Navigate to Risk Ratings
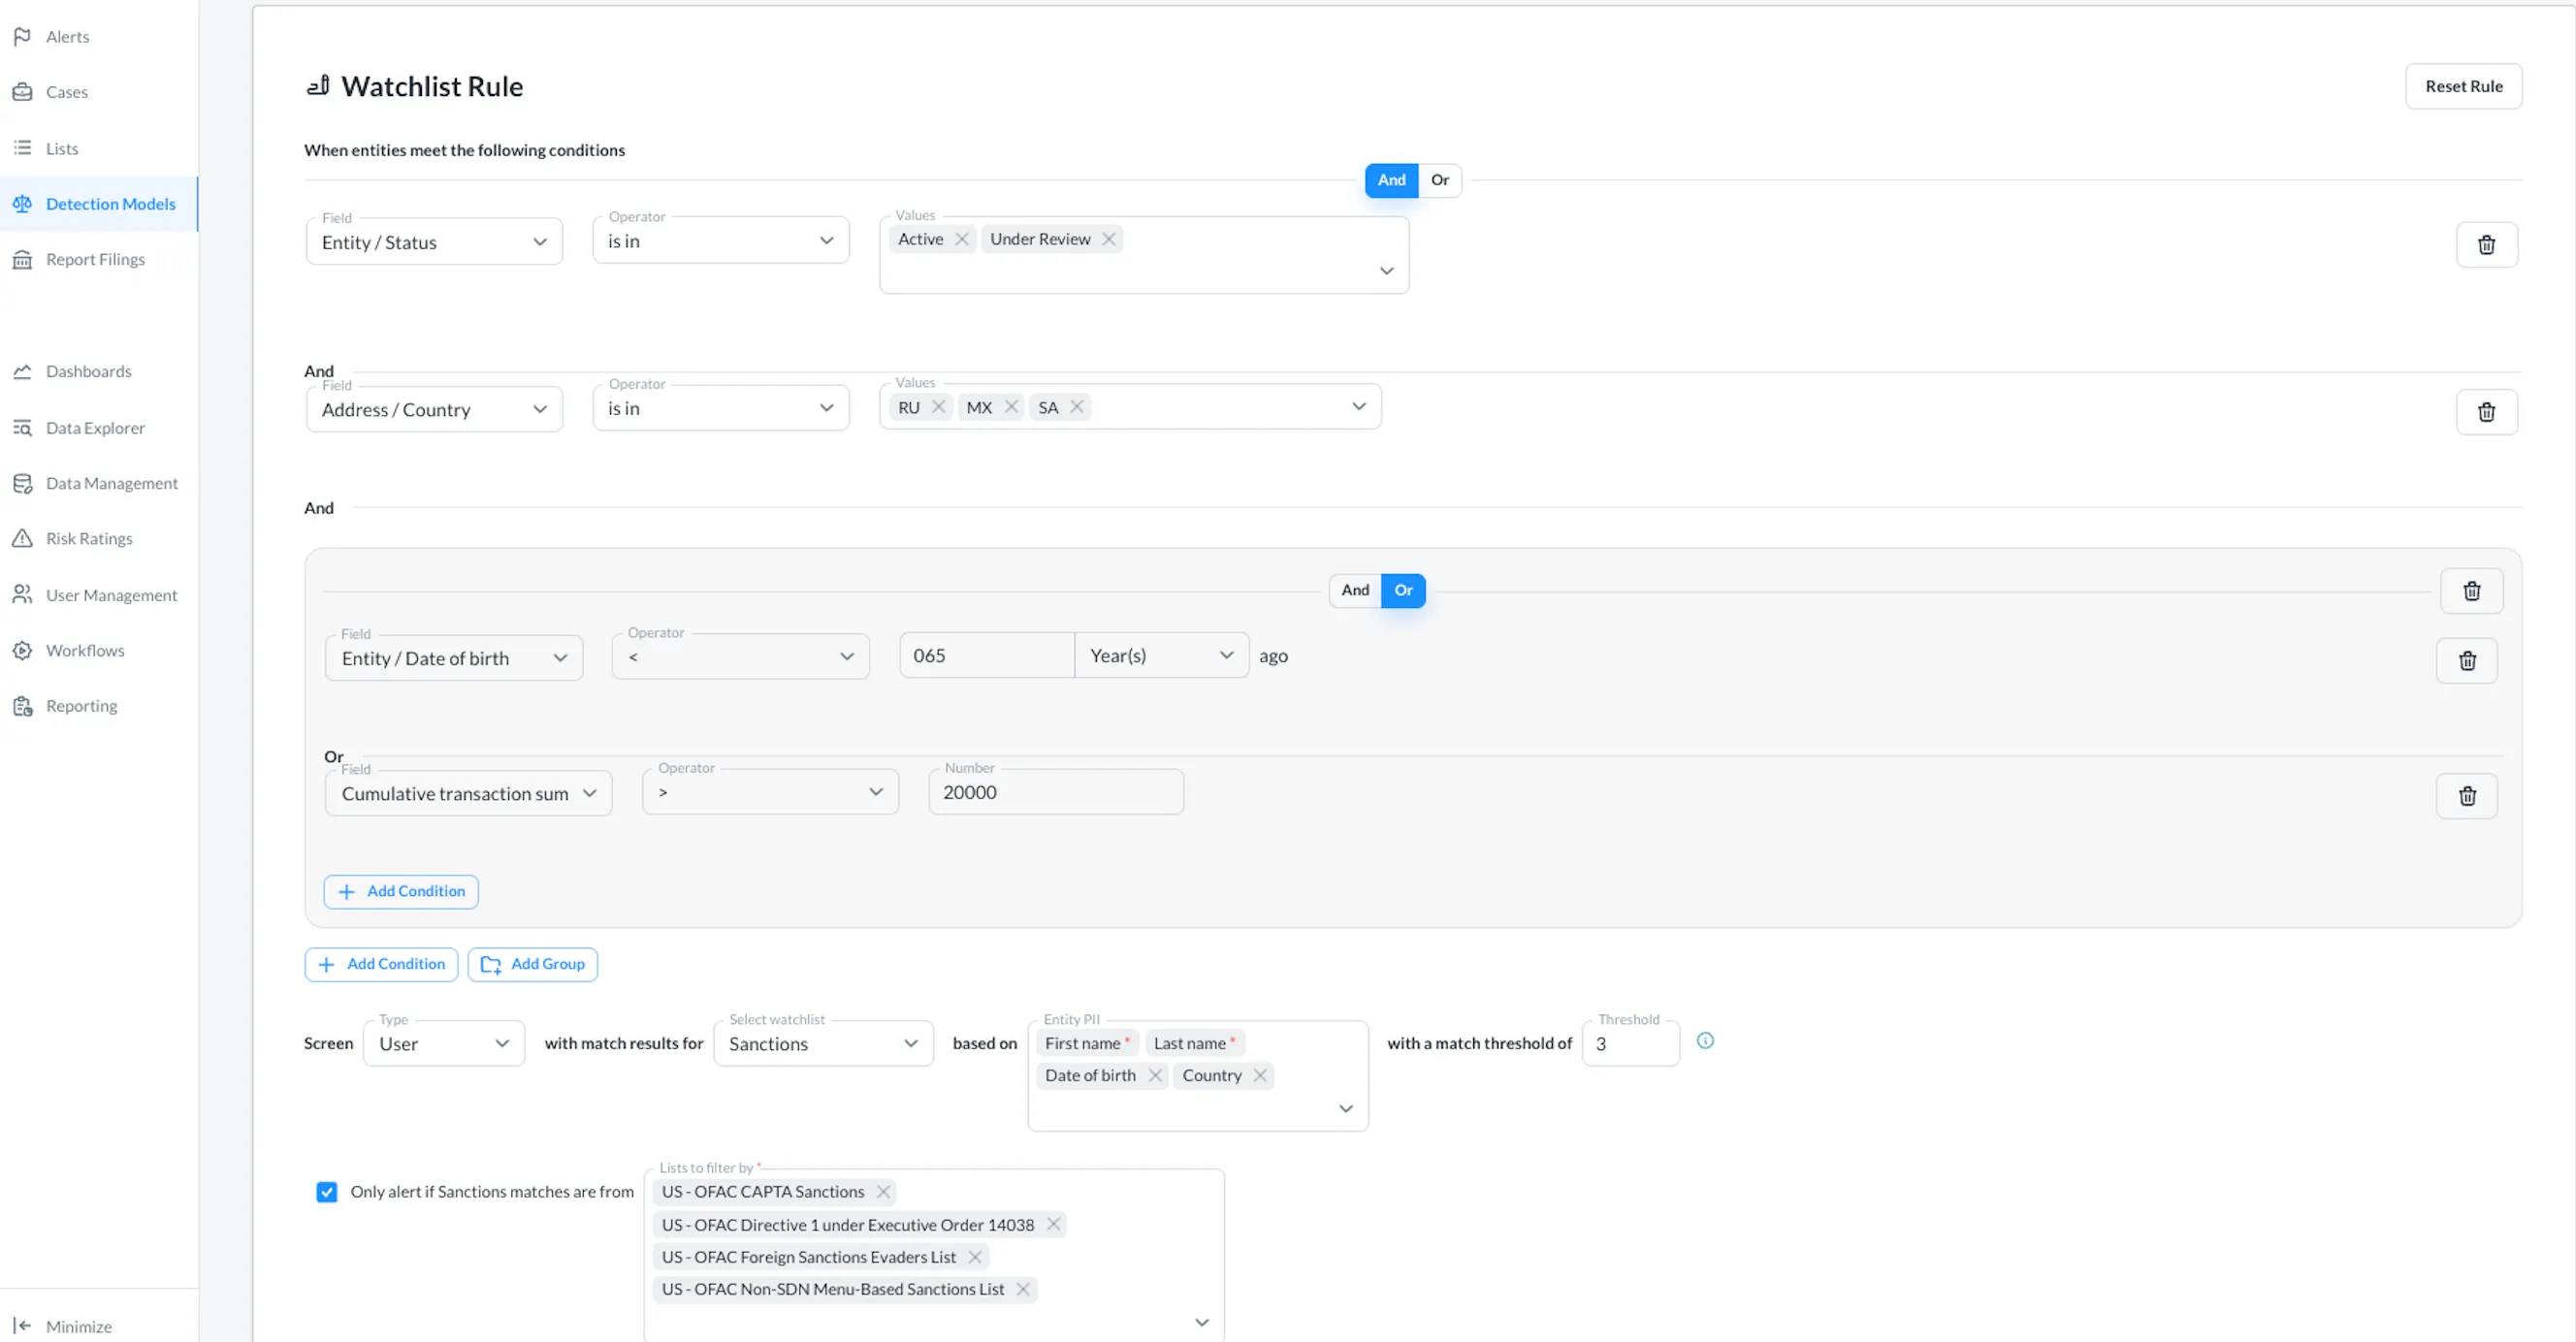The width and height of the screenshot is (2576, 1342). pos(89,539)
